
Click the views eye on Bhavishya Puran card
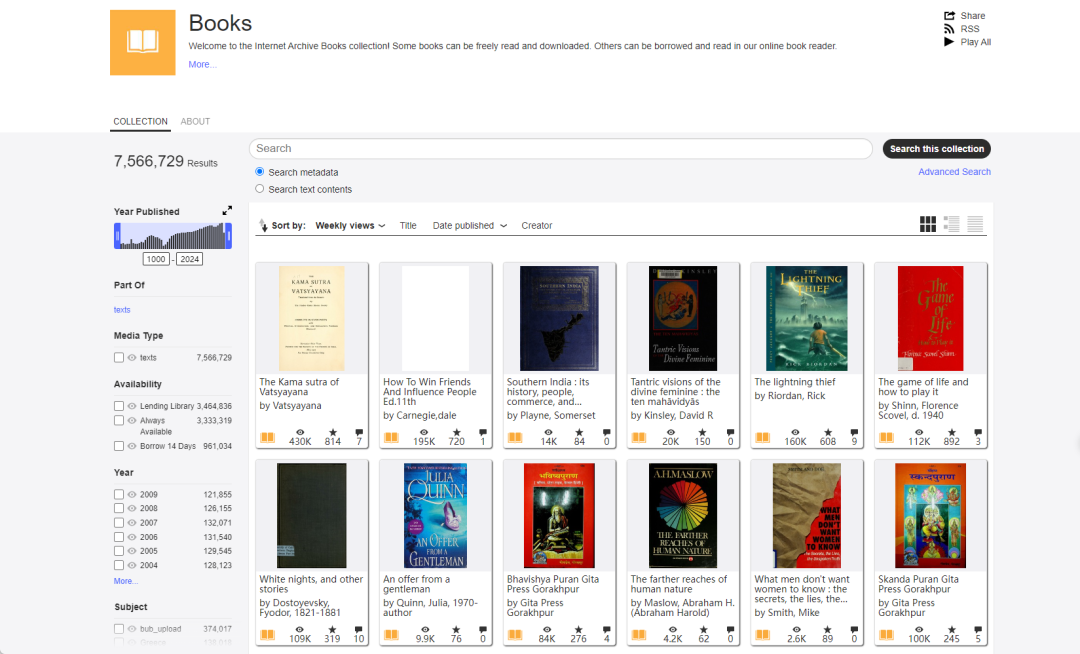click(547, 630)
